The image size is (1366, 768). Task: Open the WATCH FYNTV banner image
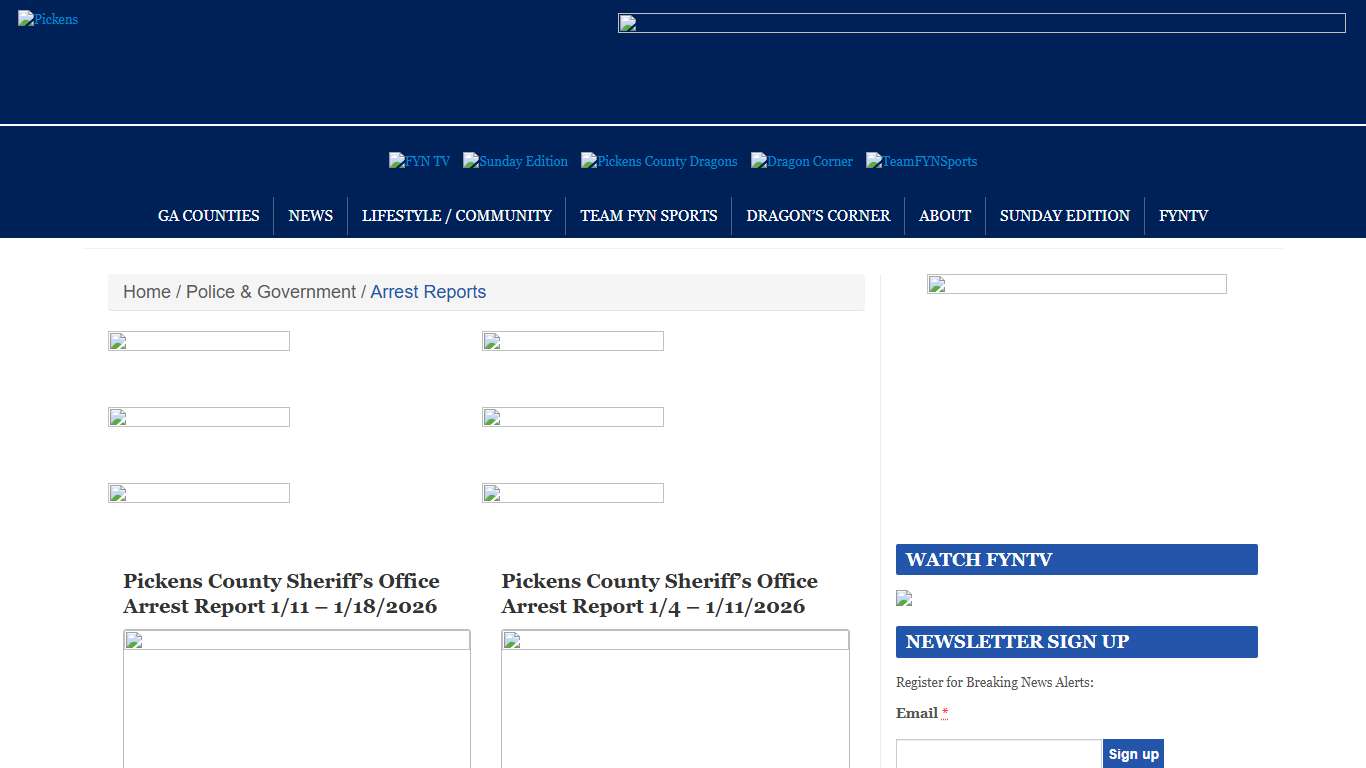tap(903, 598)
